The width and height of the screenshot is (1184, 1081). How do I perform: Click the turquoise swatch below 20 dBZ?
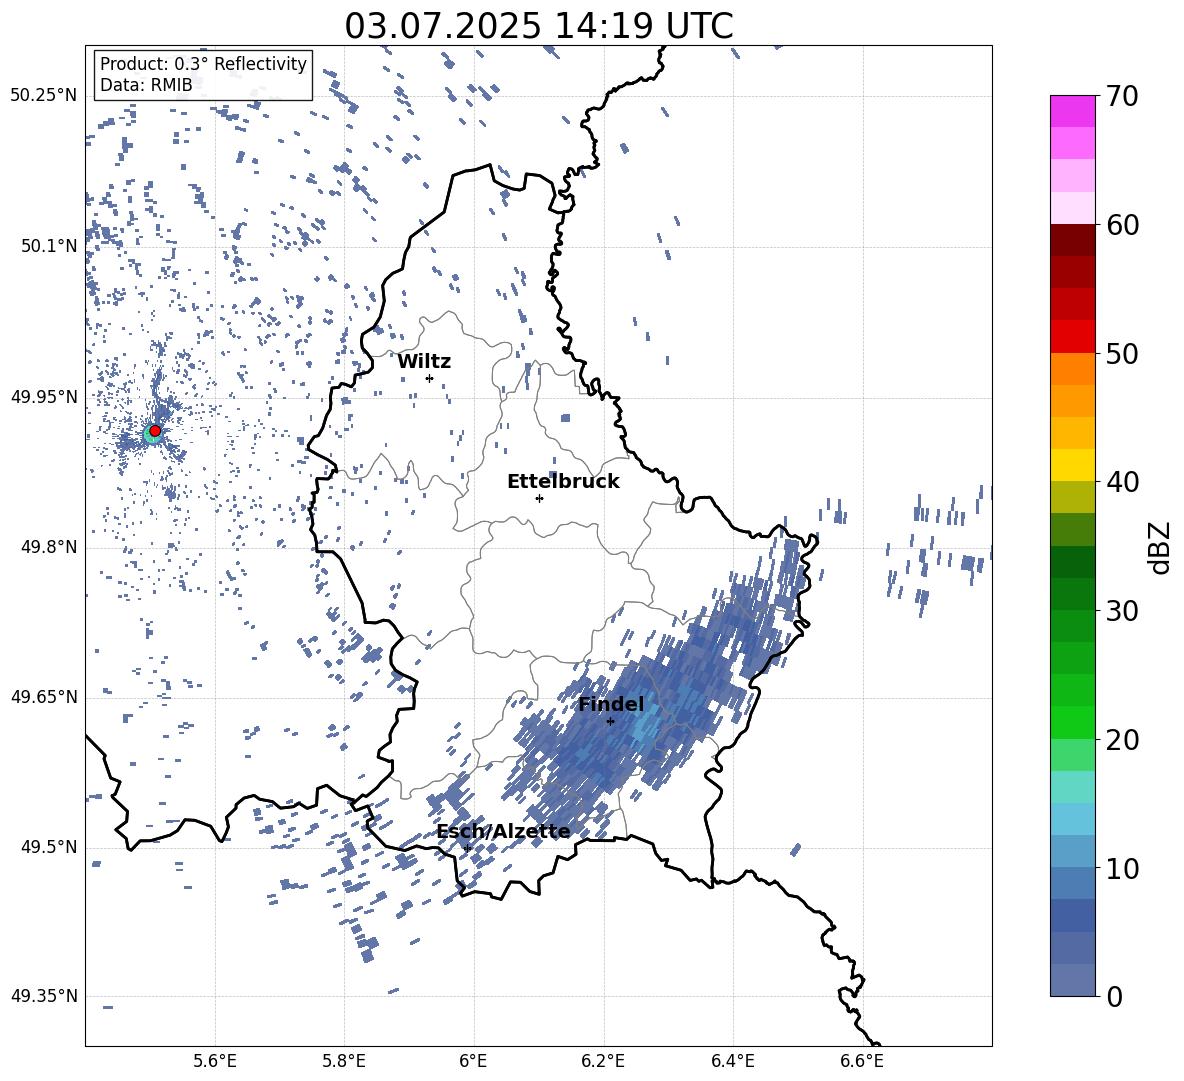click(x=1072, y=787)
